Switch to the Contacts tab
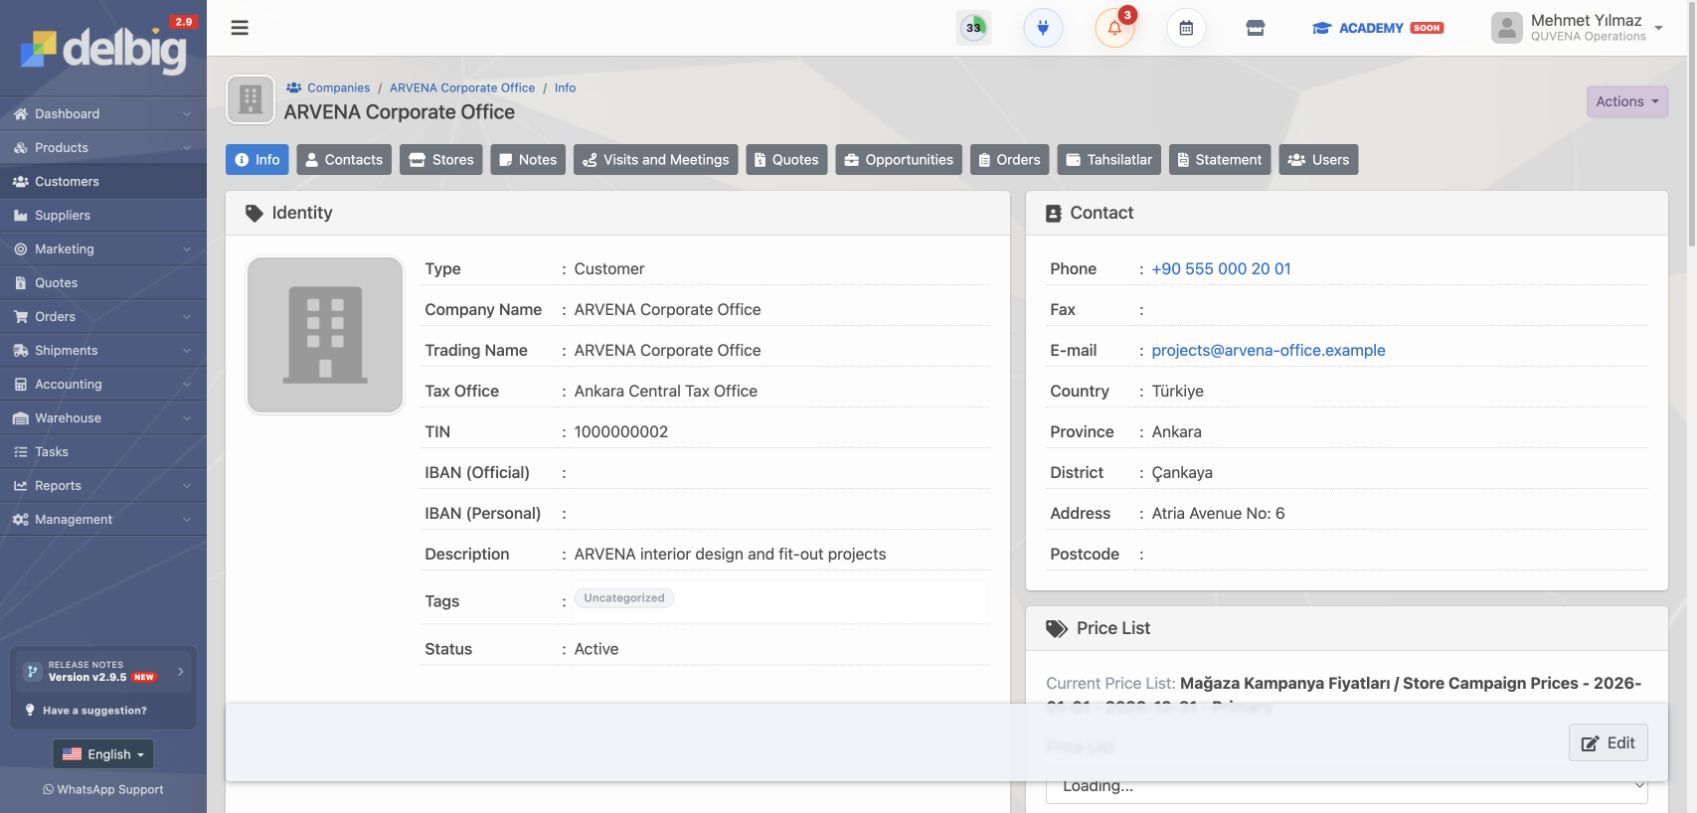1697x813 pixels. (x=344, y=160)
